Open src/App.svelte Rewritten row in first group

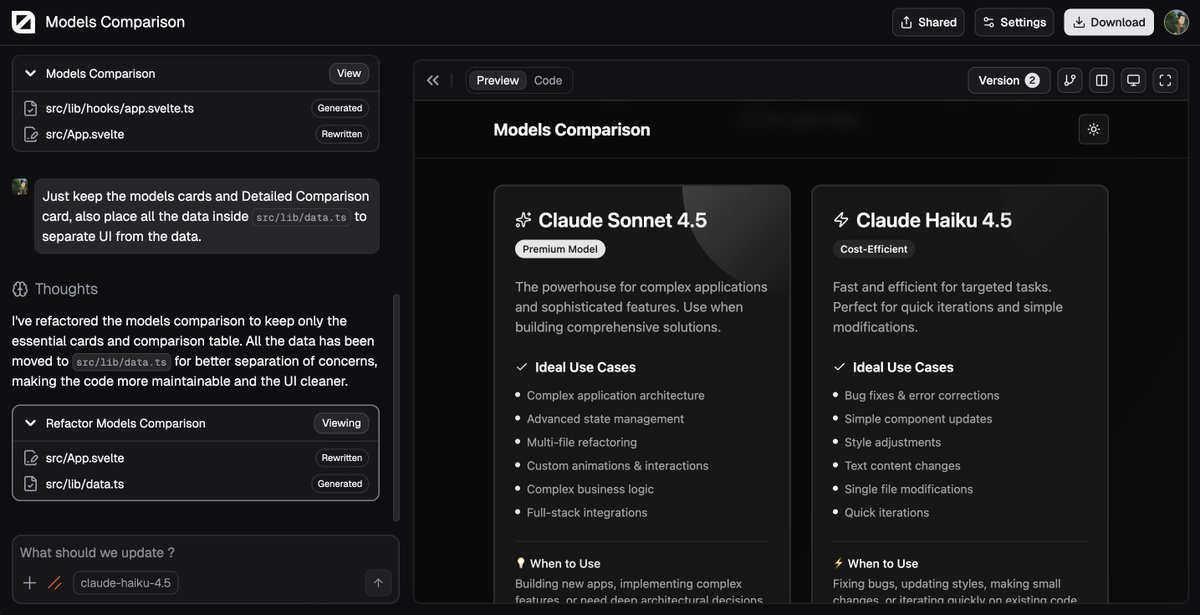(195, 134)
